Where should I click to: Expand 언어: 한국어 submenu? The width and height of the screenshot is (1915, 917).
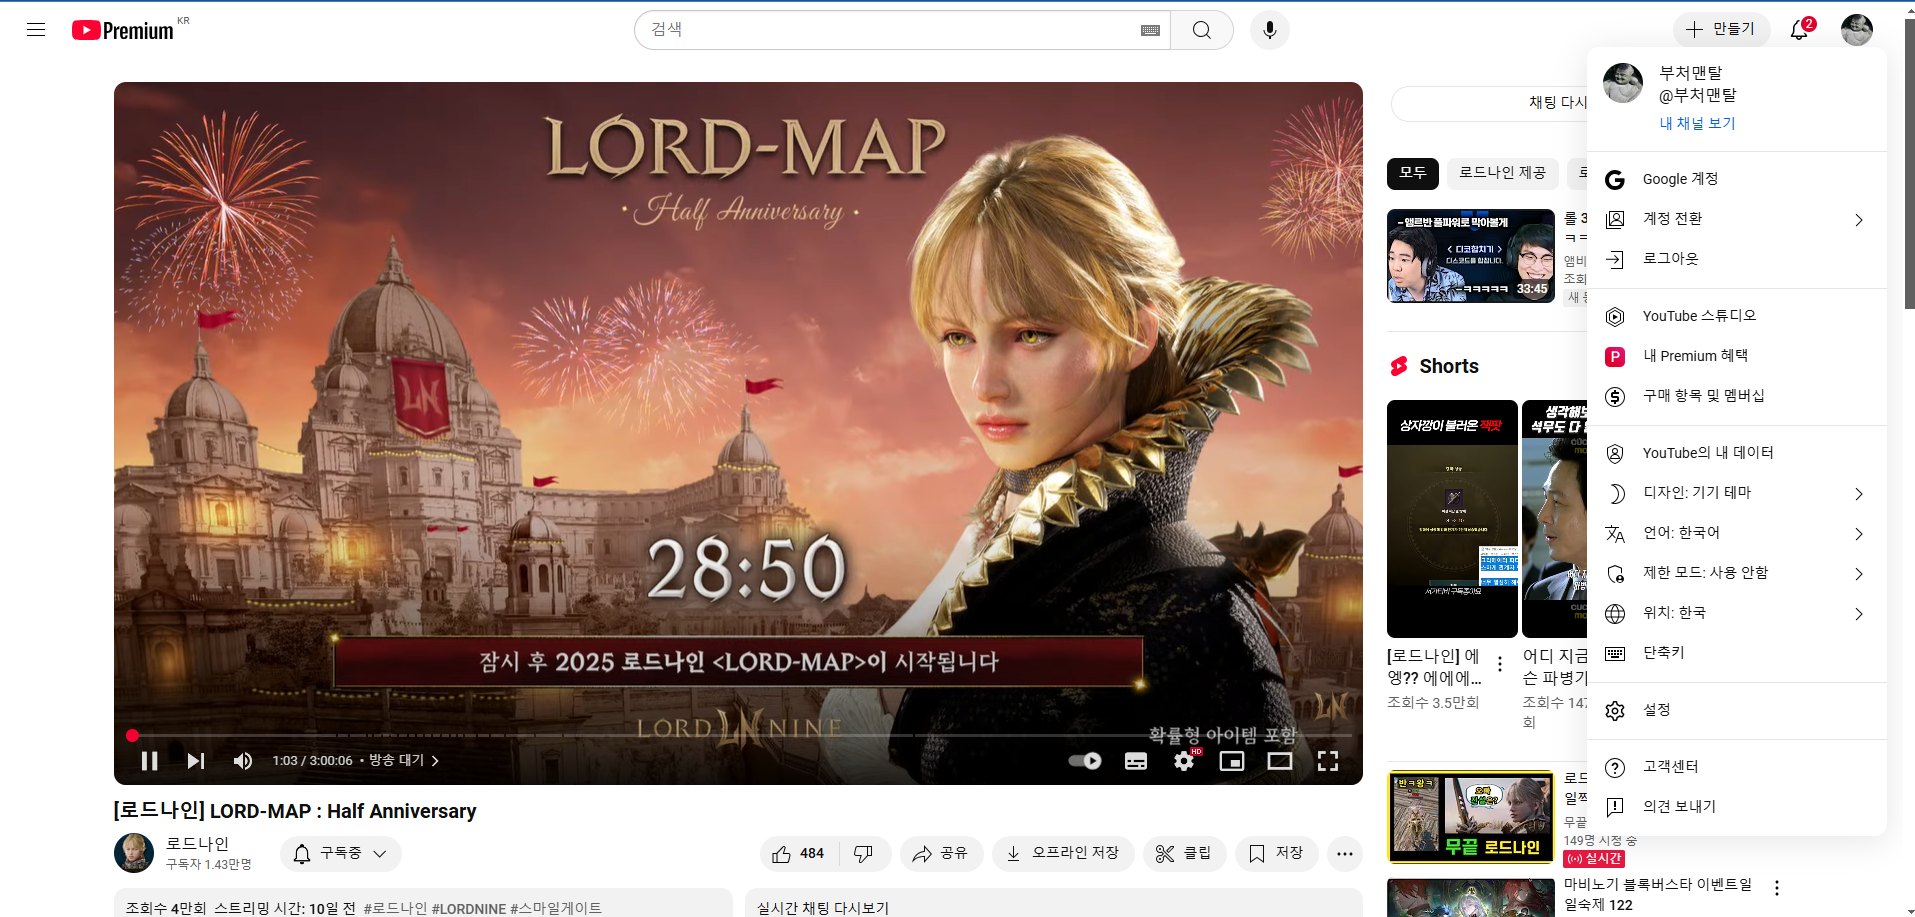click(1737, 533)
